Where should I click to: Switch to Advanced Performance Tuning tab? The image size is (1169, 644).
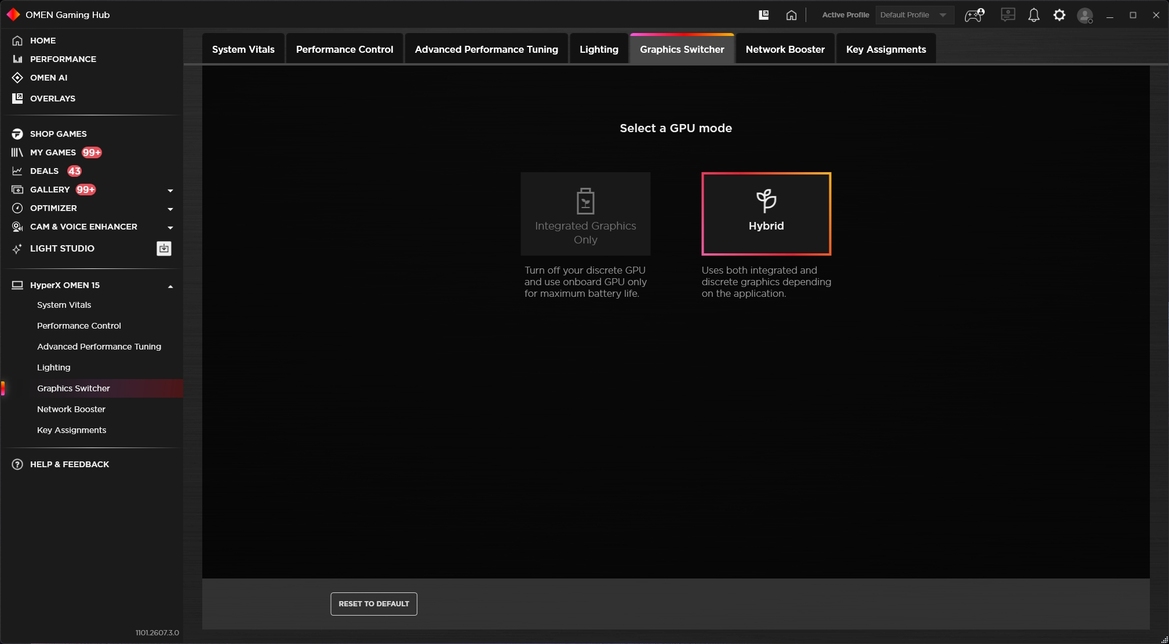486,49
